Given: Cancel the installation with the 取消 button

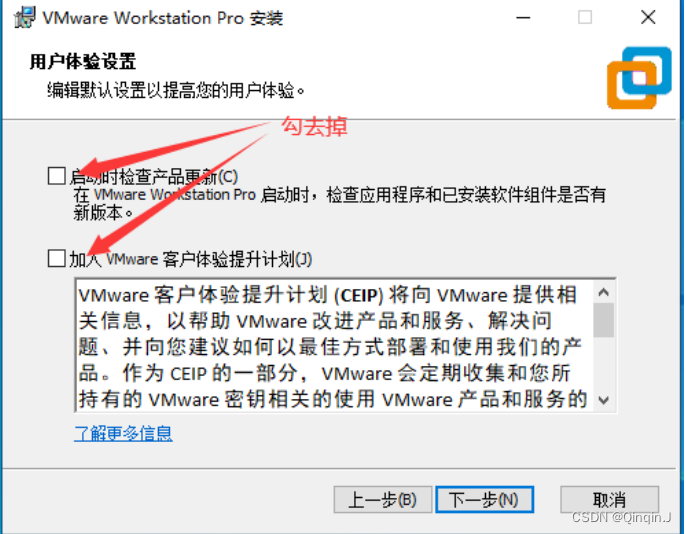Looking at the screenshot, I should point(609,499).
